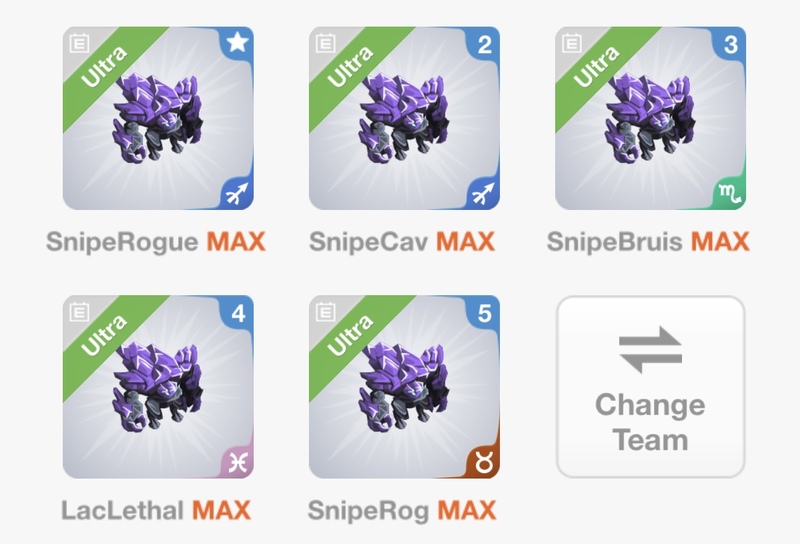Click the SnipeRog MAX name label
Image resolution: width=800 pixels, height=544 pixels.
point(402,511)
